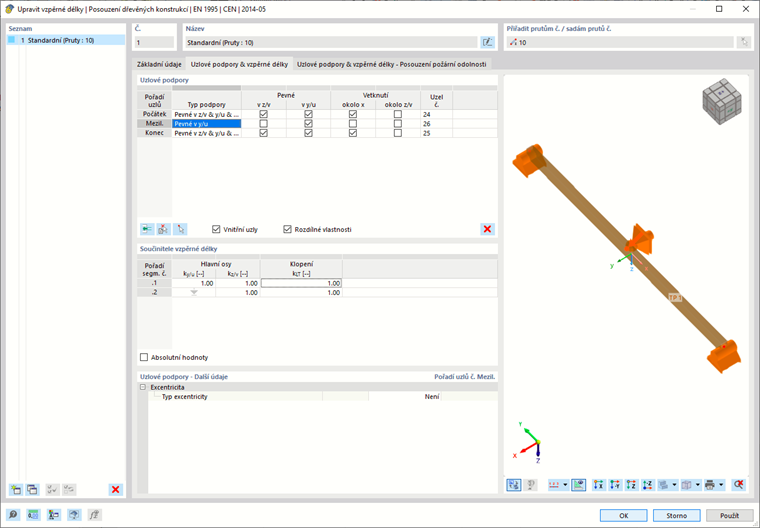
Task: Toggle 'okolo x' checkbox in Mezil. row
Action: 353,124
